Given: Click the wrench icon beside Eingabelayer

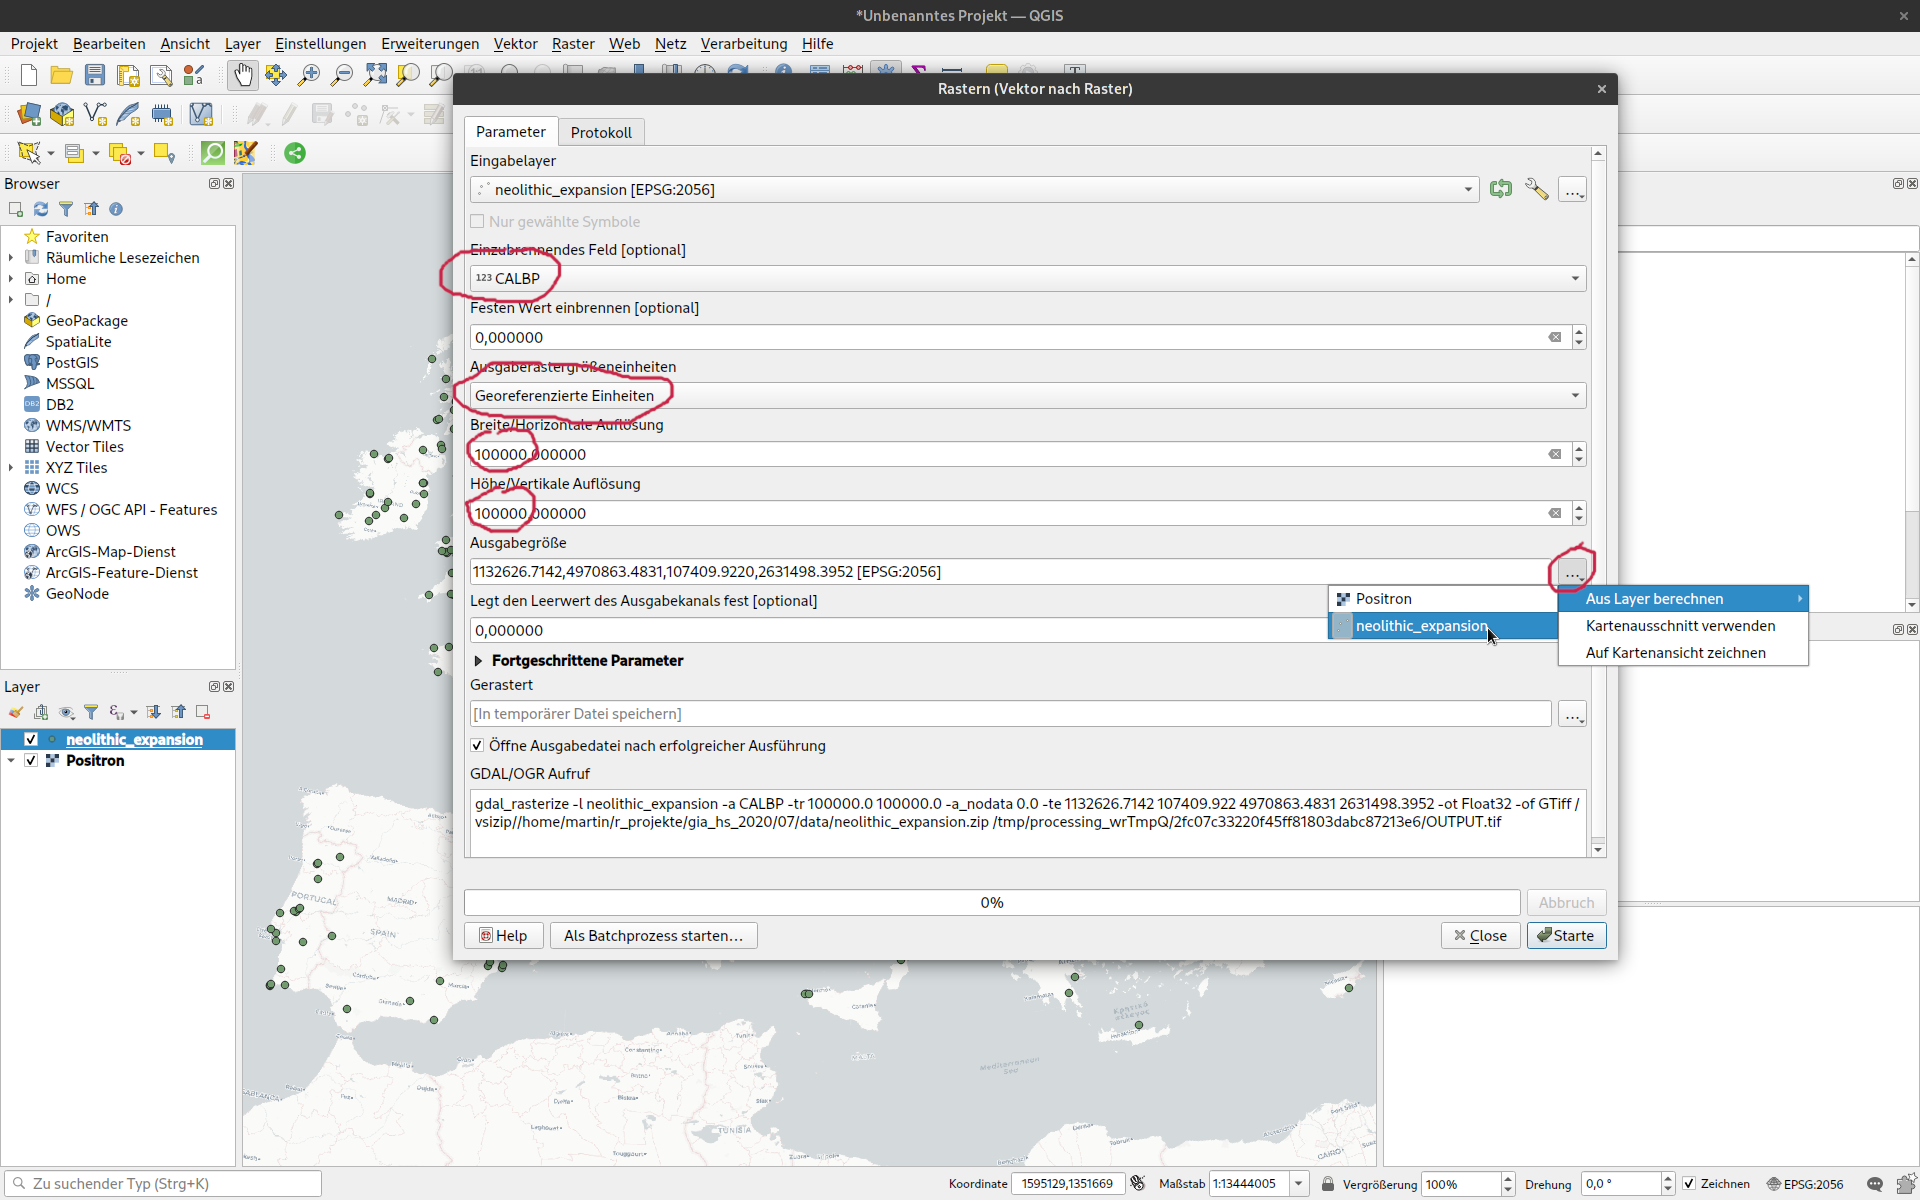Looking at the screenshot, I should coord(1536,189).
